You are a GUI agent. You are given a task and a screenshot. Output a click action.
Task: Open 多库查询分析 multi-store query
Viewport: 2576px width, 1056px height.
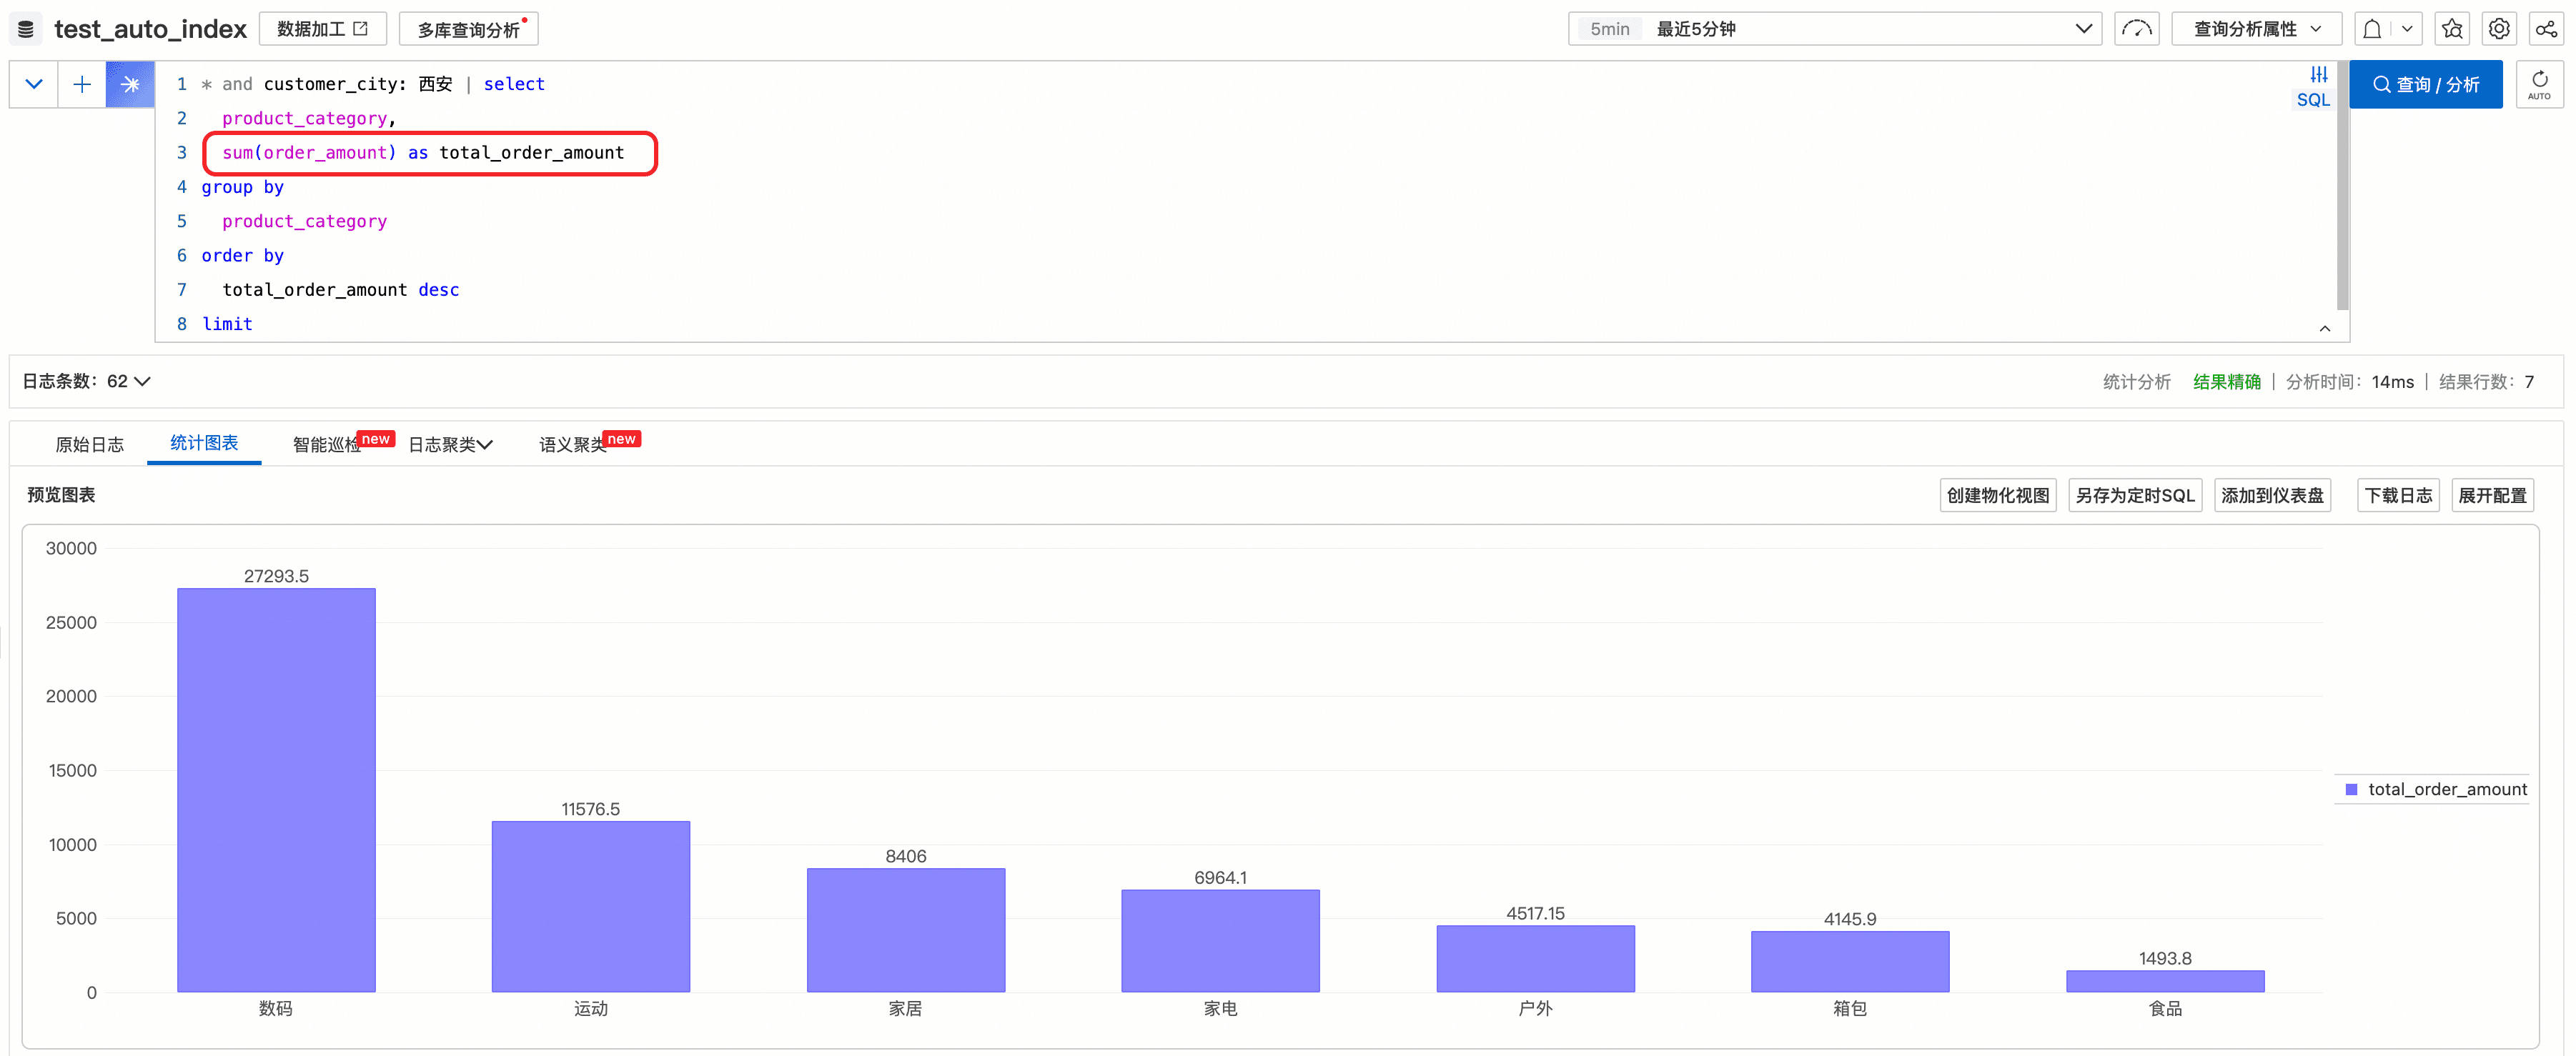coord(468,29)
